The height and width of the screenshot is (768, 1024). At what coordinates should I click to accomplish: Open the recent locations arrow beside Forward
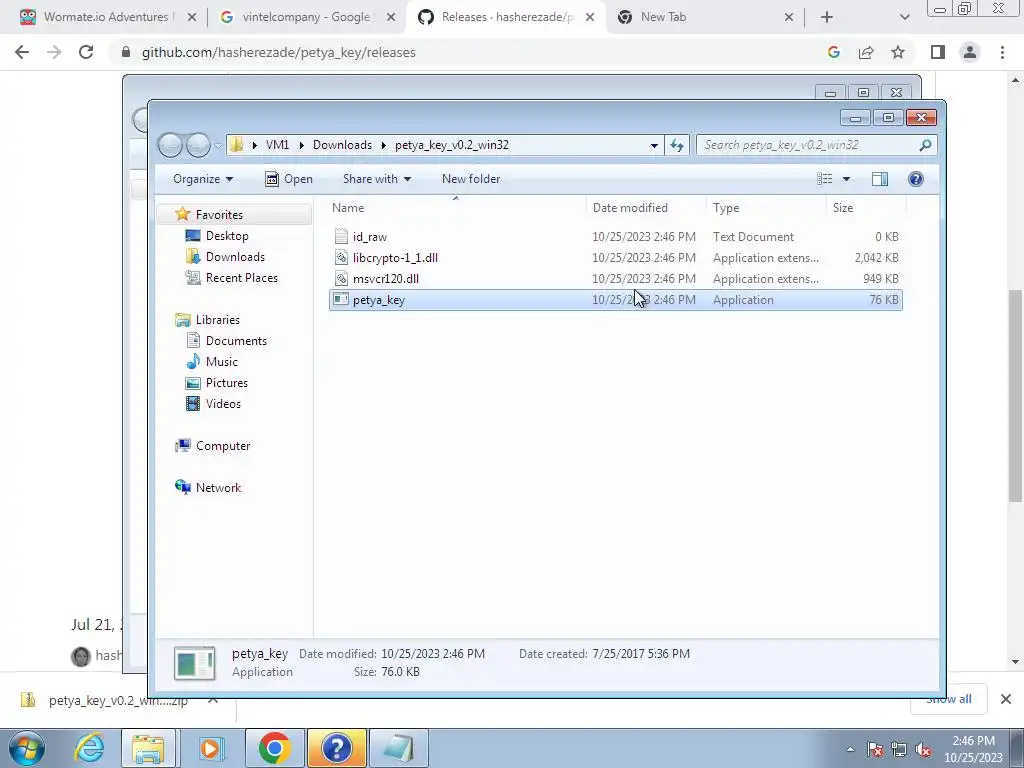(x=218, y=146)
